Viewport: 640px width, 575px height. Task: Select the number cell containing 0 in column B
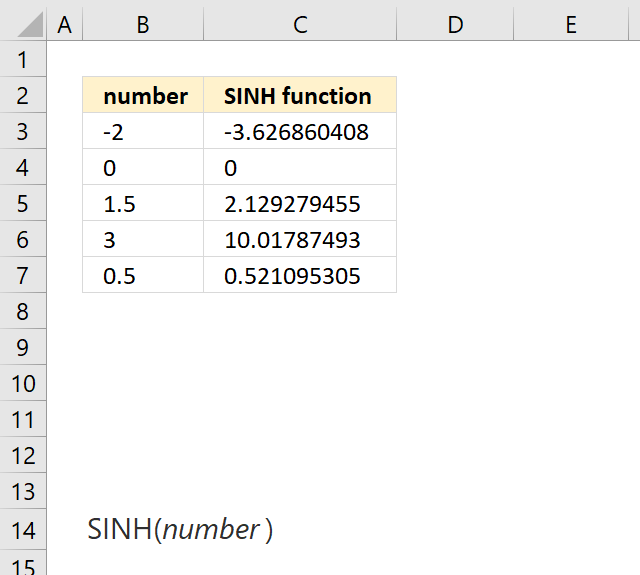(143, 167)
